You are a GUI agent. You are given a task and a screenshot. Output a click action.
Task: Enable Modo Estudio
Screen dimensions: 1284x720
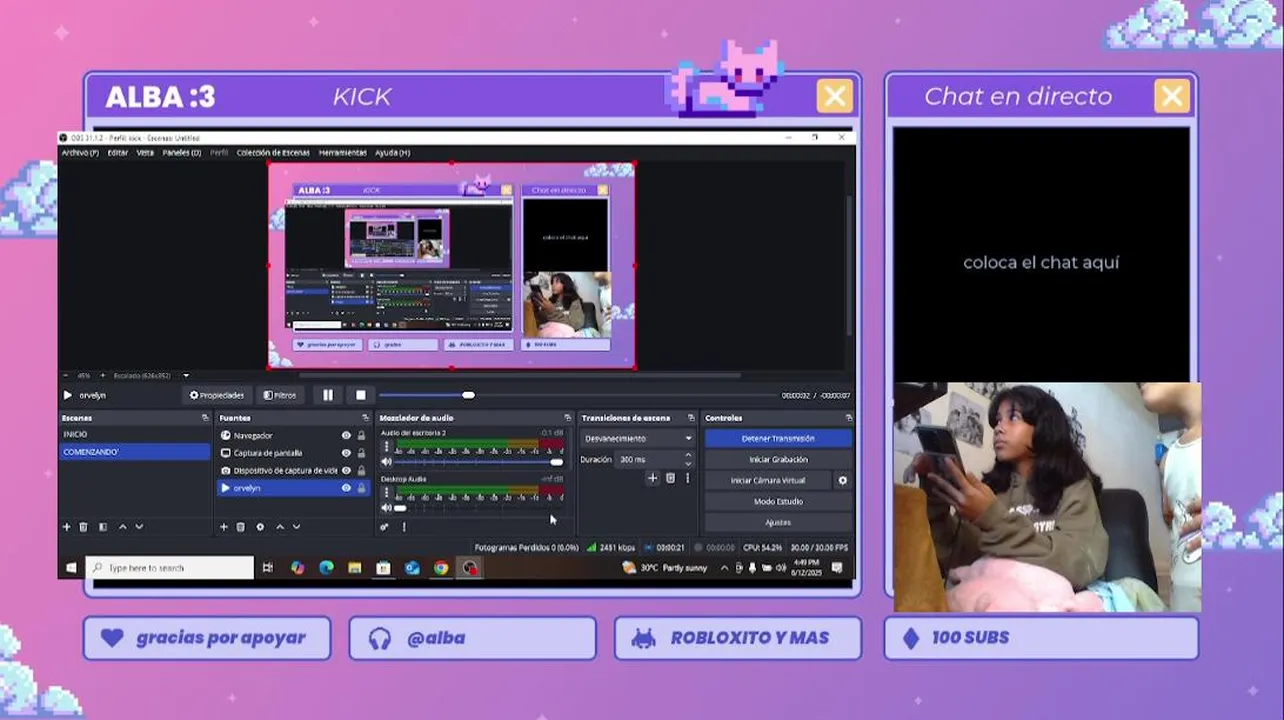tap(778, 501)
